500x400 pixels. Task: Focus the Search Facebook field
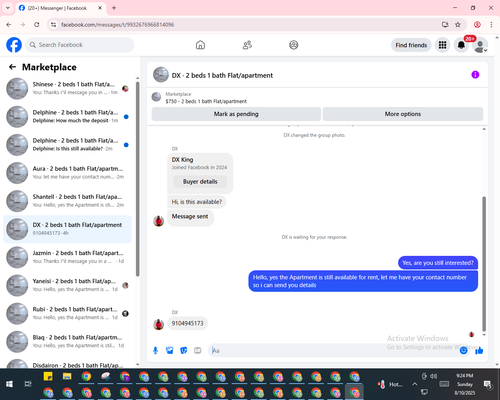[80, 45]
